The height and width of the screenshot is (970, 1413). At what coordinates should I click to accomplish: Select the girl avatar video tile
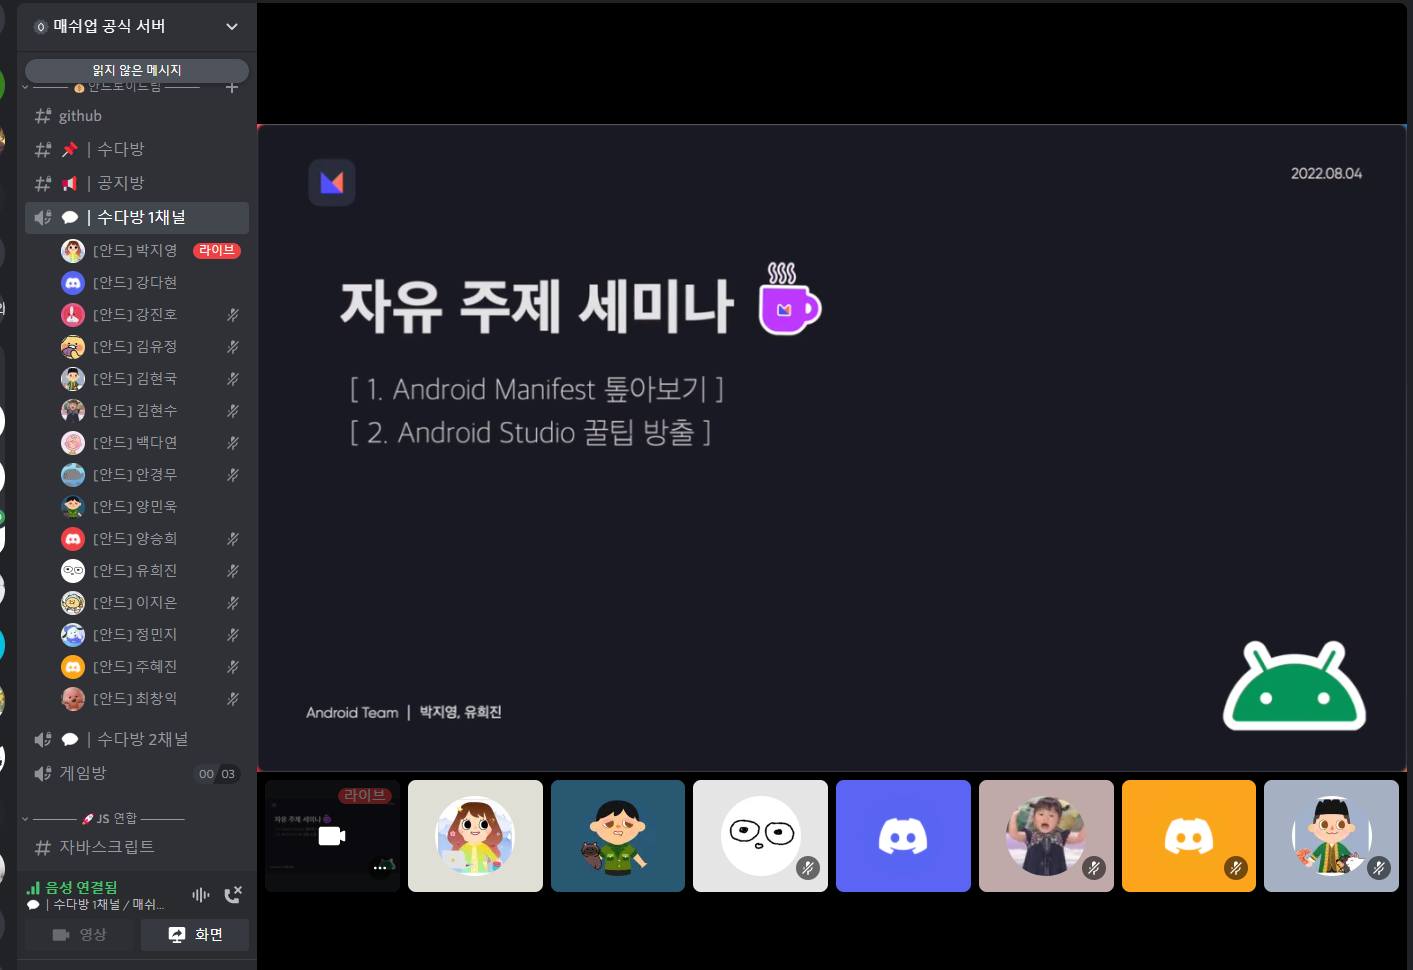click(475, 836)
